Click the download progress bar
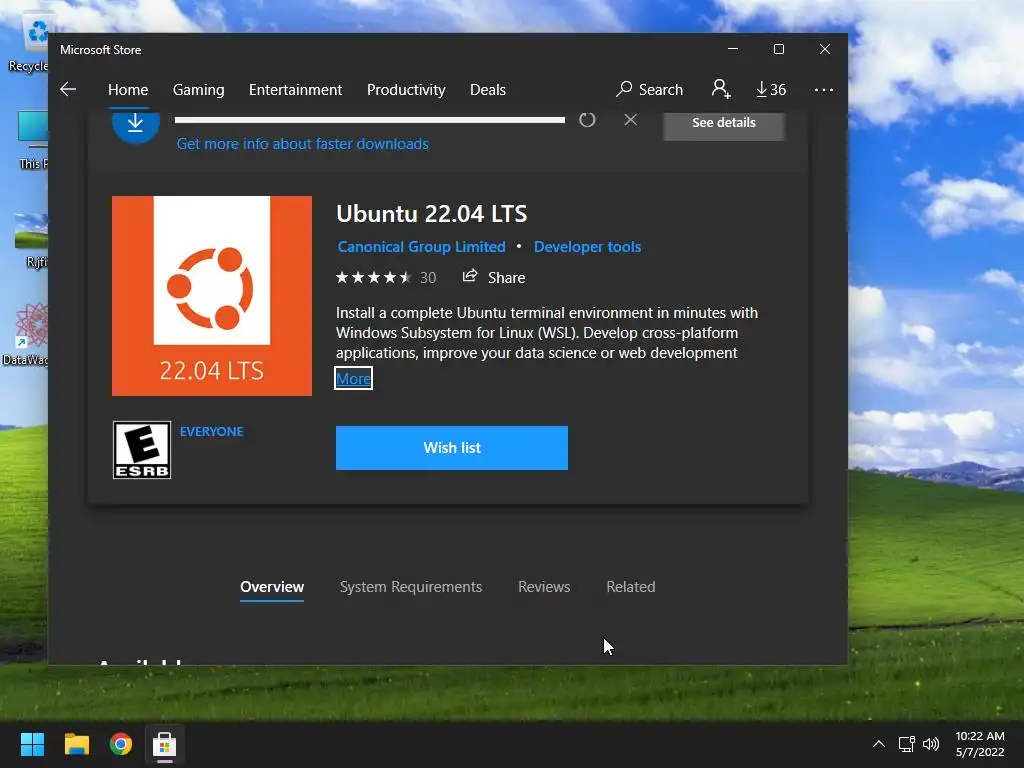The image size is (1024, 768). point(370,120)
